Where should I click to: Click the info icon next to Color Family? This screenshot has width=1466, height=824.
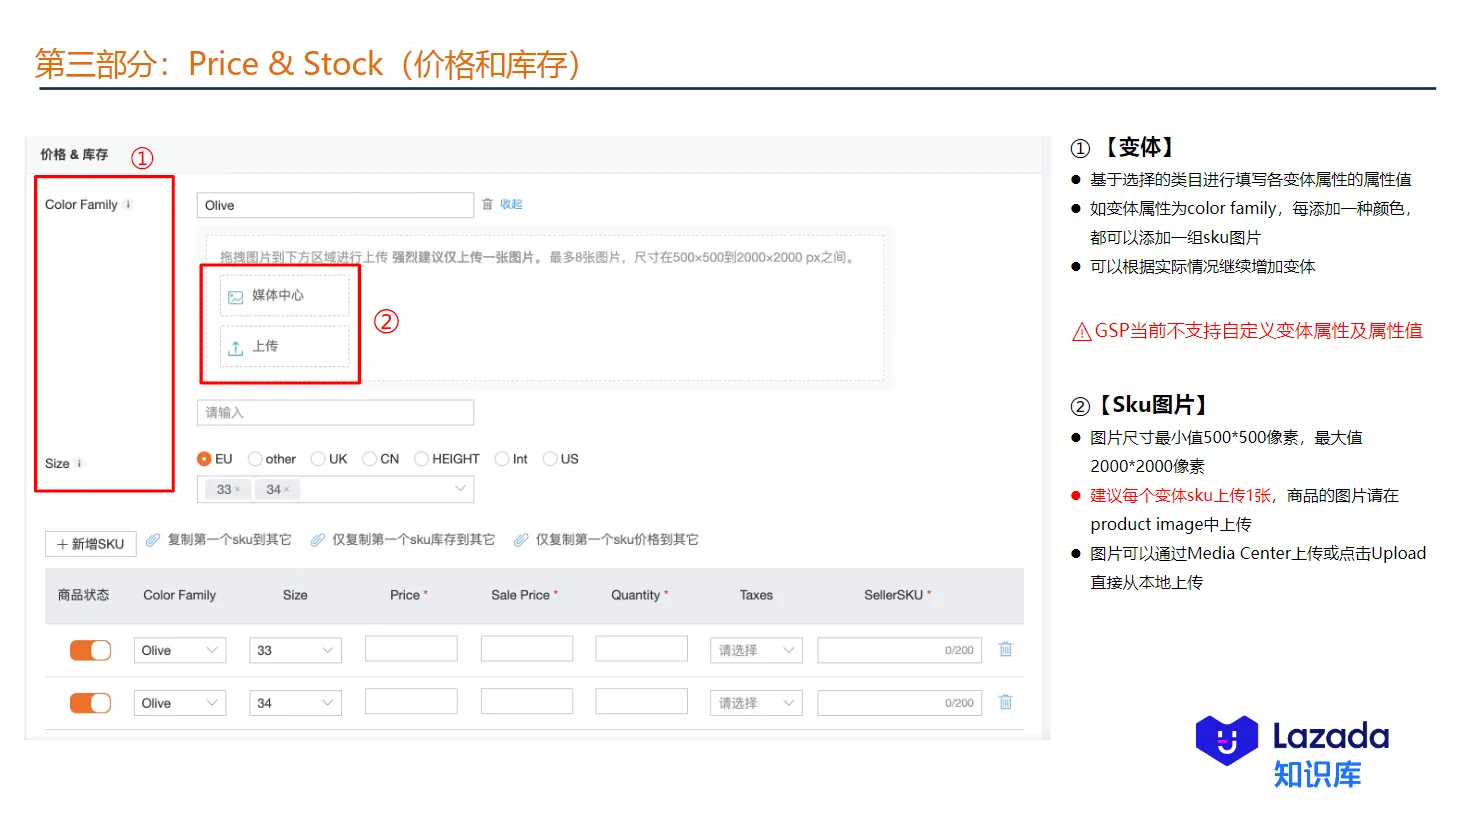point(127,204)
